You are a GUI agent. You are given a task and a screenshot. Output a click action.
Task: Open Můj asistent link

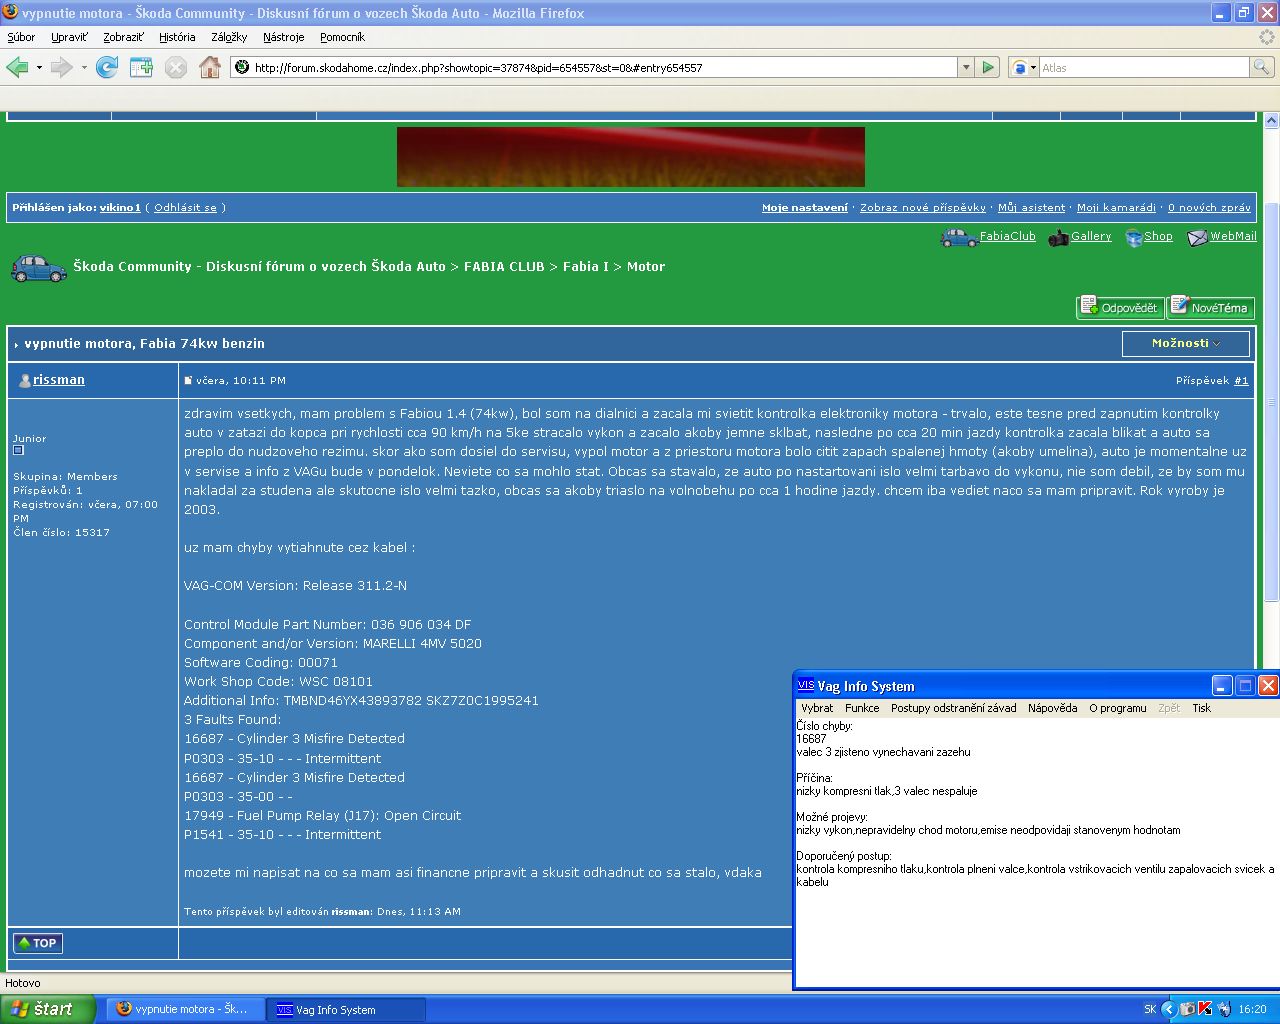(1031, 208)
